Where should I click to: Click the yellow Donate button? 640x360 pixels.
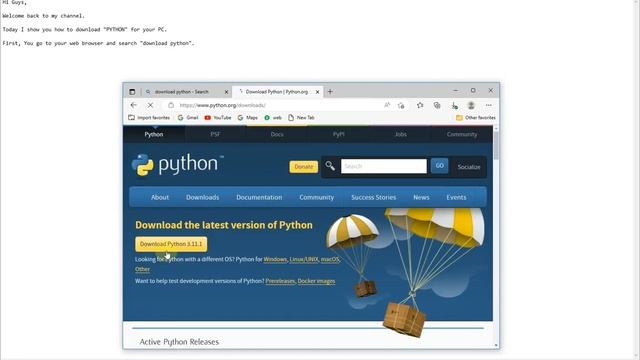click(304, 167)
